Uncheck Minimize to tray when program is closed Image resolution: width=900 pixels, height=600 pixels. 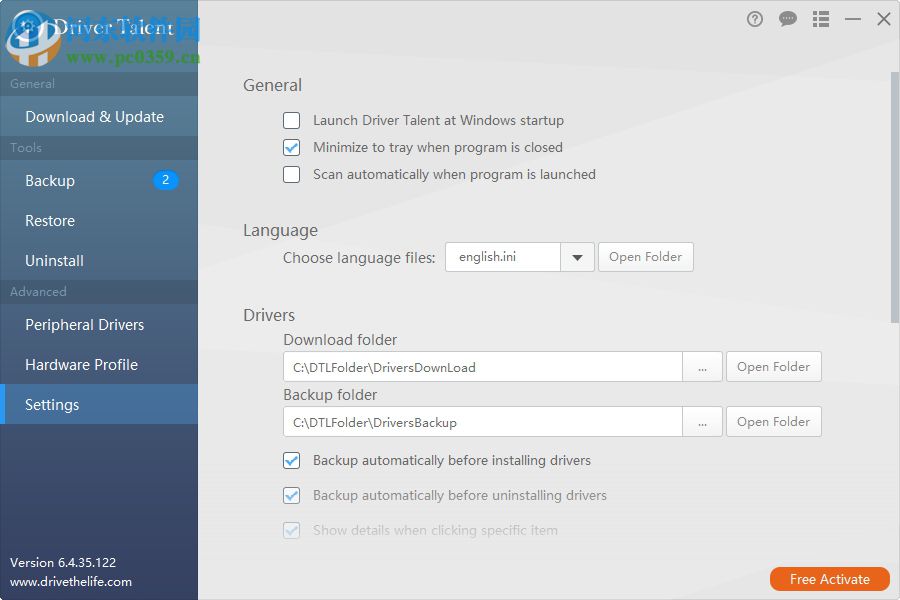[292, 148]
